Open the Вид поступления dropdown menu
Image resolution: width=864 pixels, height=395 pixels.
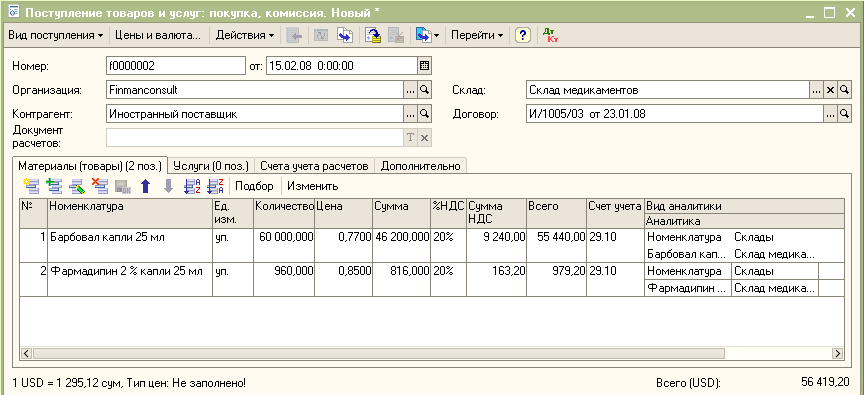(56, 35)
